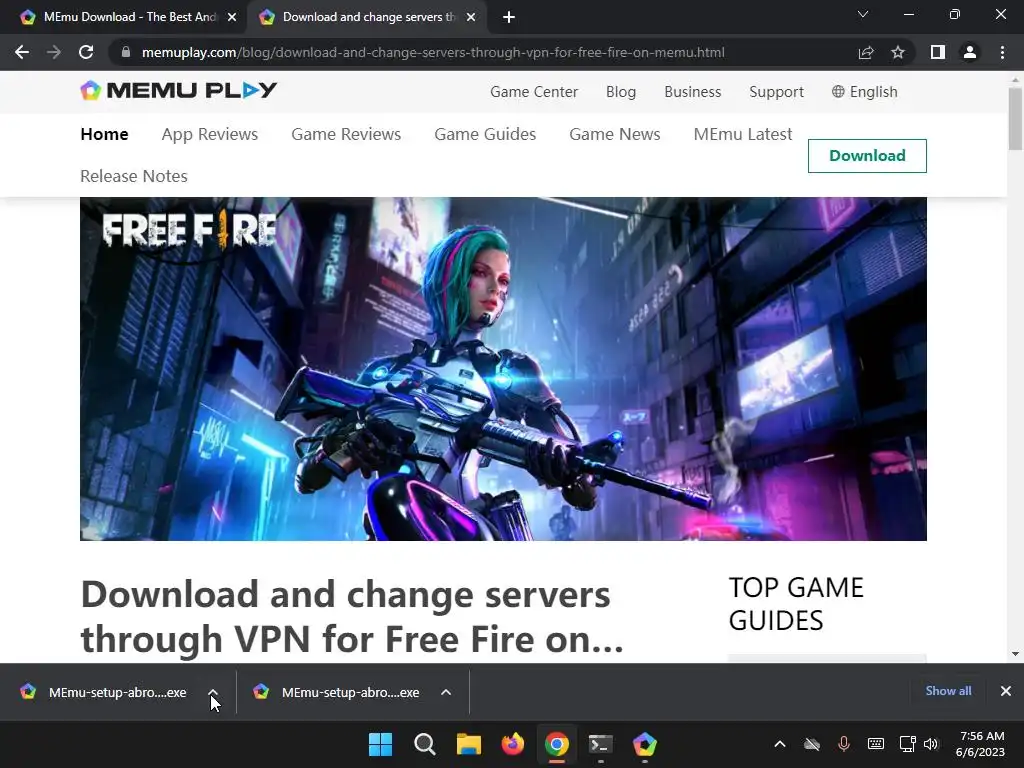
Task: Select Home in the blog navigation
Action: pos(104,134)
